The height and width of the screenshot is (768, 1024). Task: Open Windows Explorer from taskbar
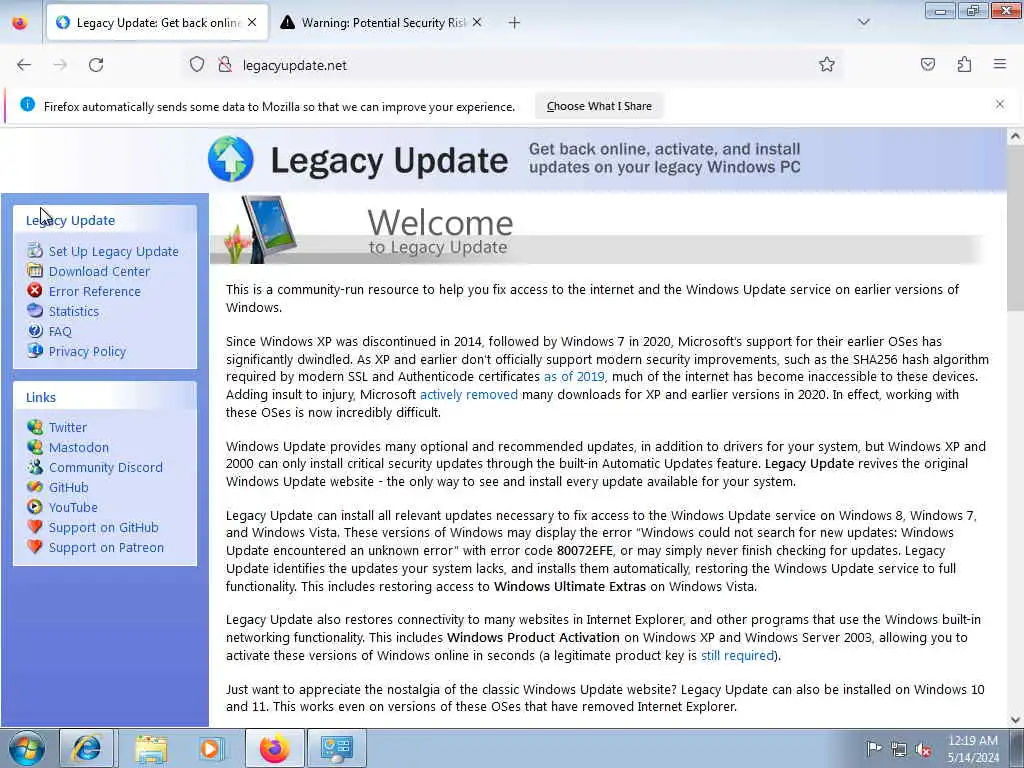[151, 748]
